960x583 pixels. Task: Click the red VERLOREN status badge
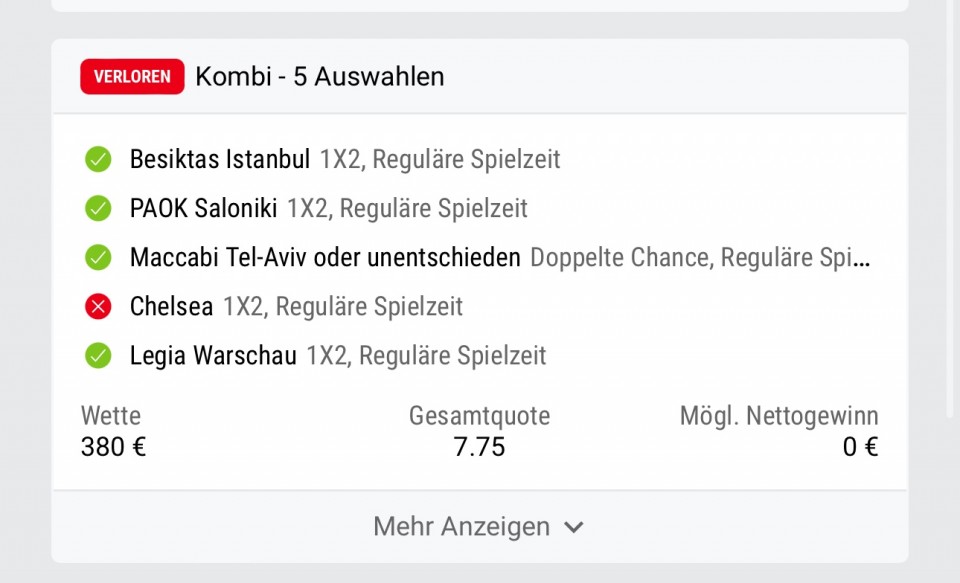click(x=132, y=77)
